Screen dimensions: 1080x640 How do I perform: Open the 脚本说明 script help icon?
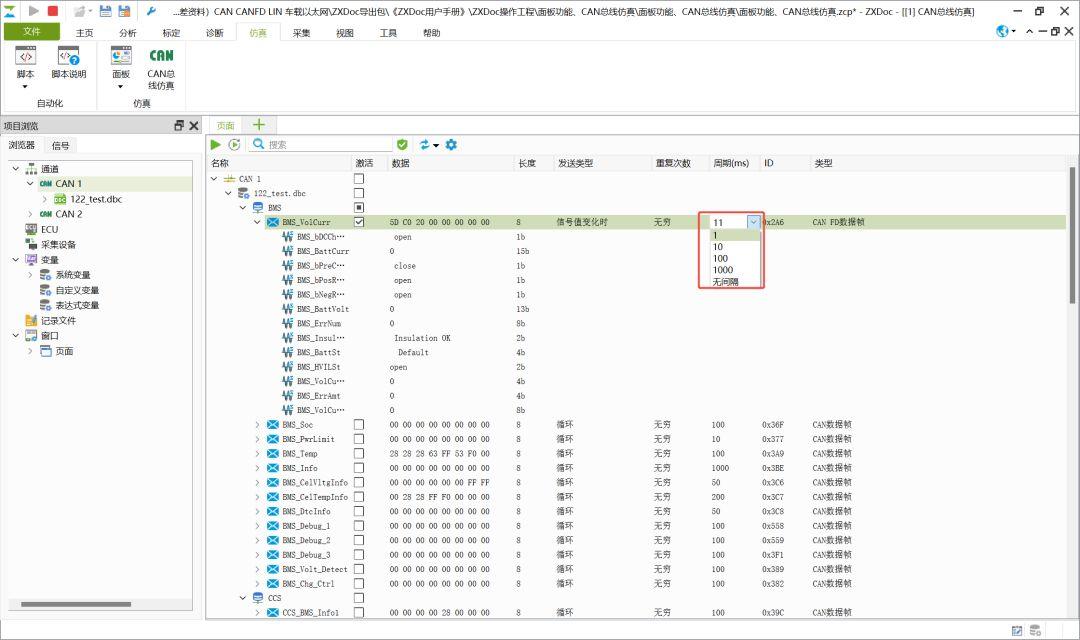[68, 62]
